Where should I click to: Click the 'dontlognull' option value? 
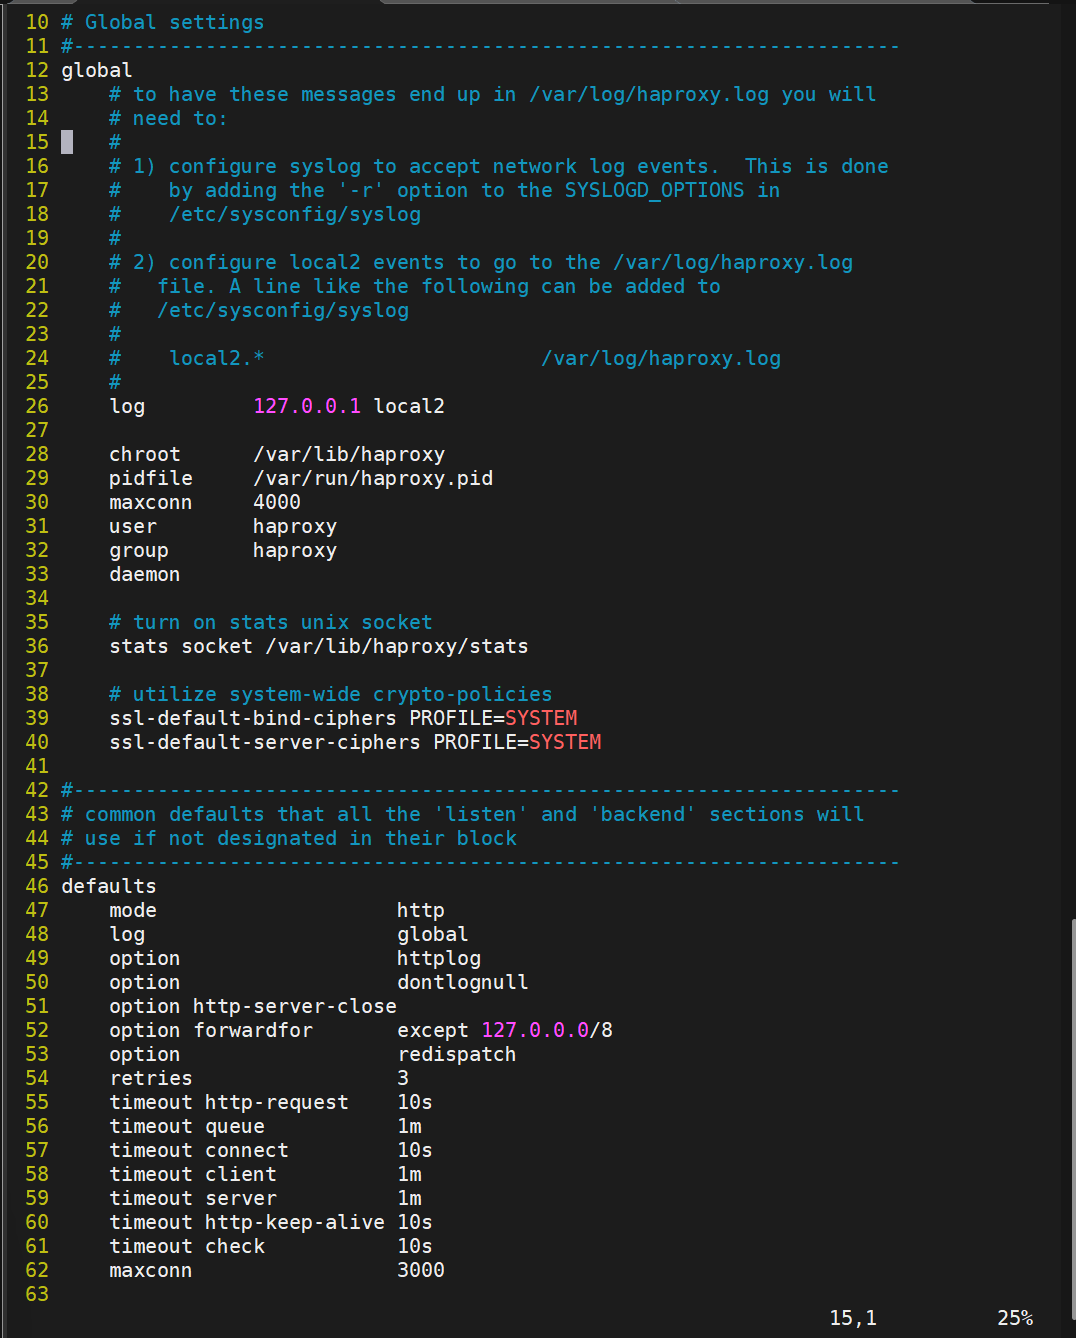(x=463, y=982)
